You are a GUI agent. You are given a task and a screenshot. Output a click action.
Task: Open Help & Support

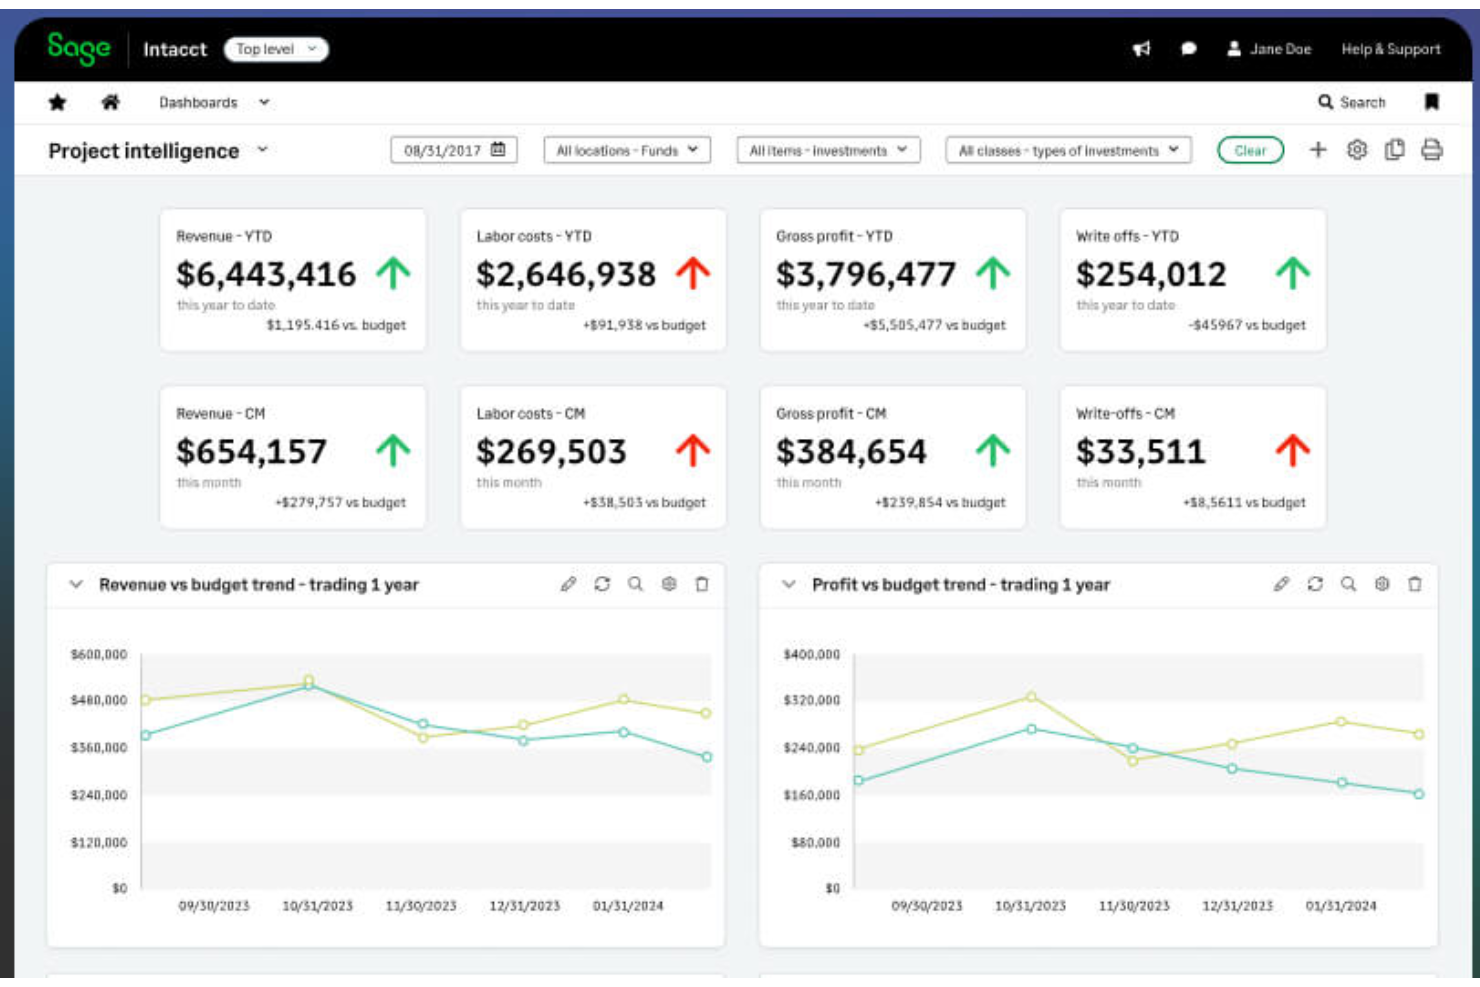coord(1390,49)
